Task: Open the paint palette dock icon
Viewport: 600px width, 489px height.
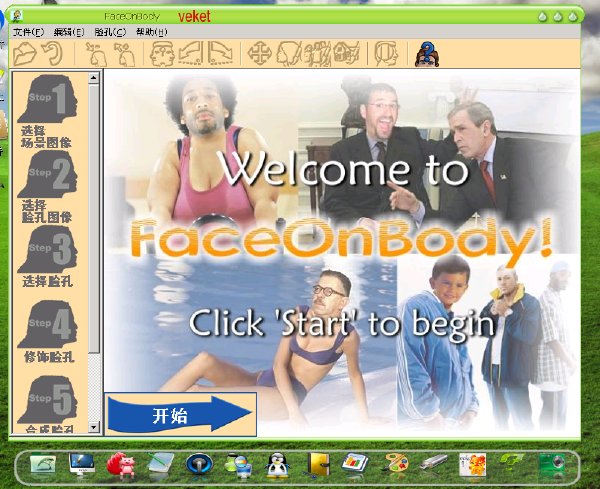Action: [396, 464]
